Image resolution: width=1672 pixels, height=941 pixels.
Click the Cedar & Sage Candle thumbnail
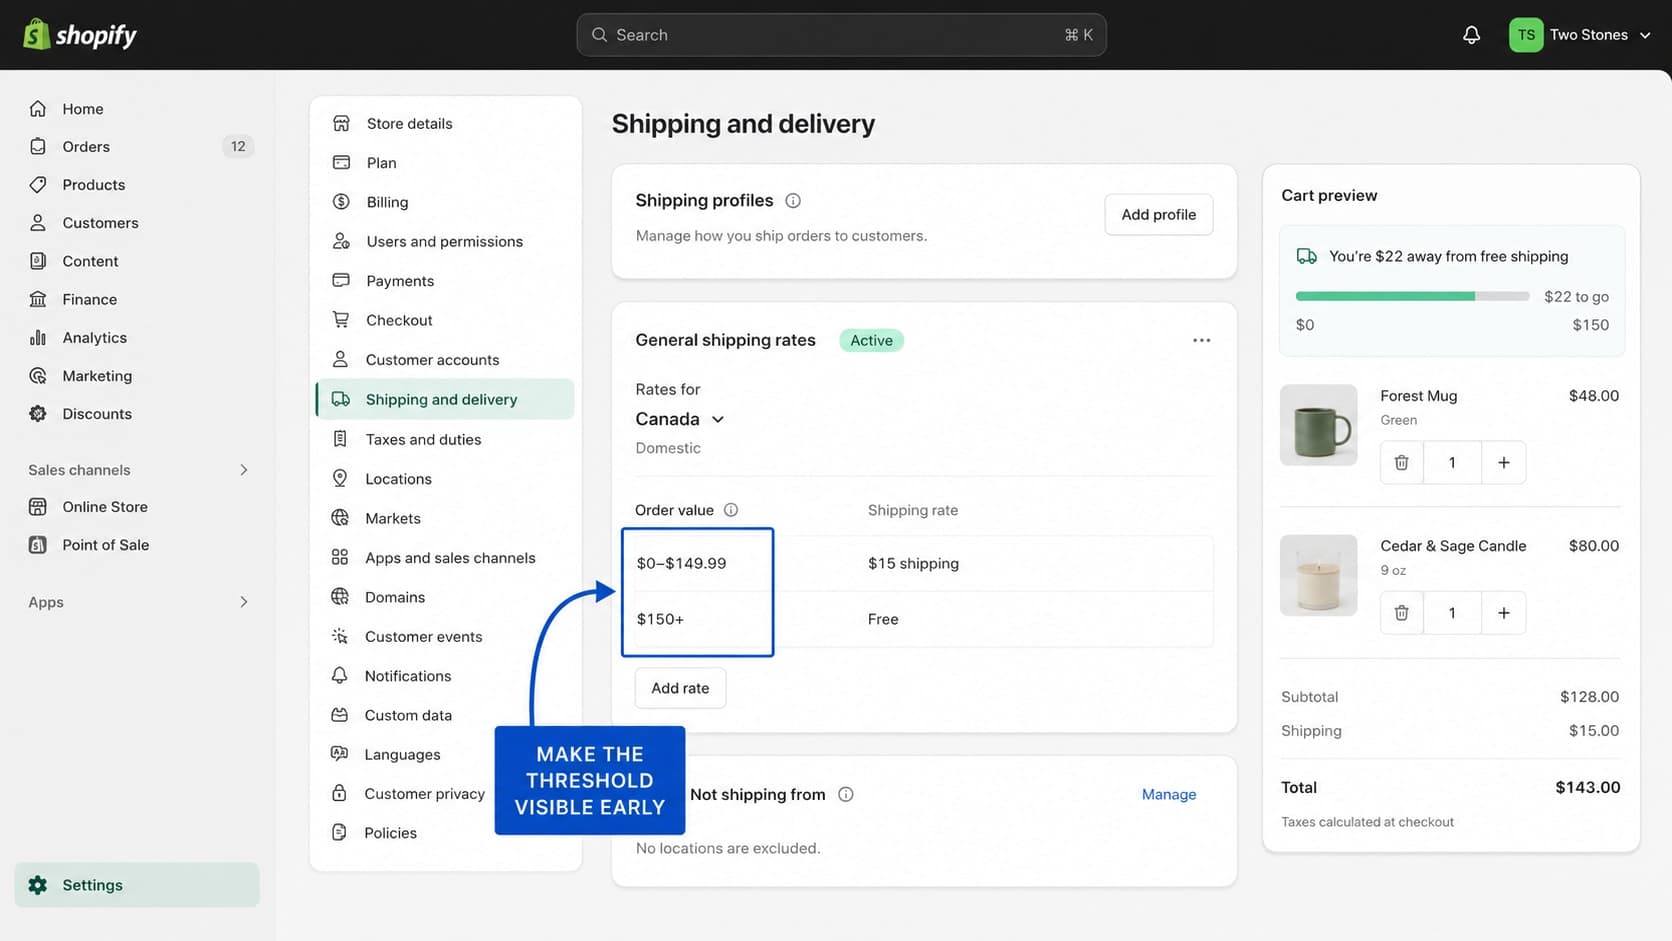(x=1318, y=575)
